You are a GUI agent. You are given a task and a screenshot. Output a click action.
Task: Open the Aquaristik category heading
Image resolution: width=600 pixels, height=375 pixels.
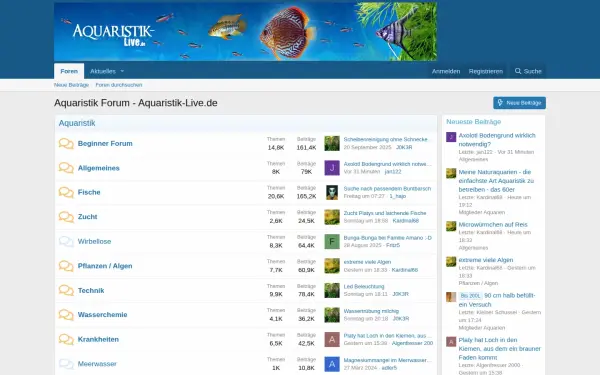click(x=77, y=123)
